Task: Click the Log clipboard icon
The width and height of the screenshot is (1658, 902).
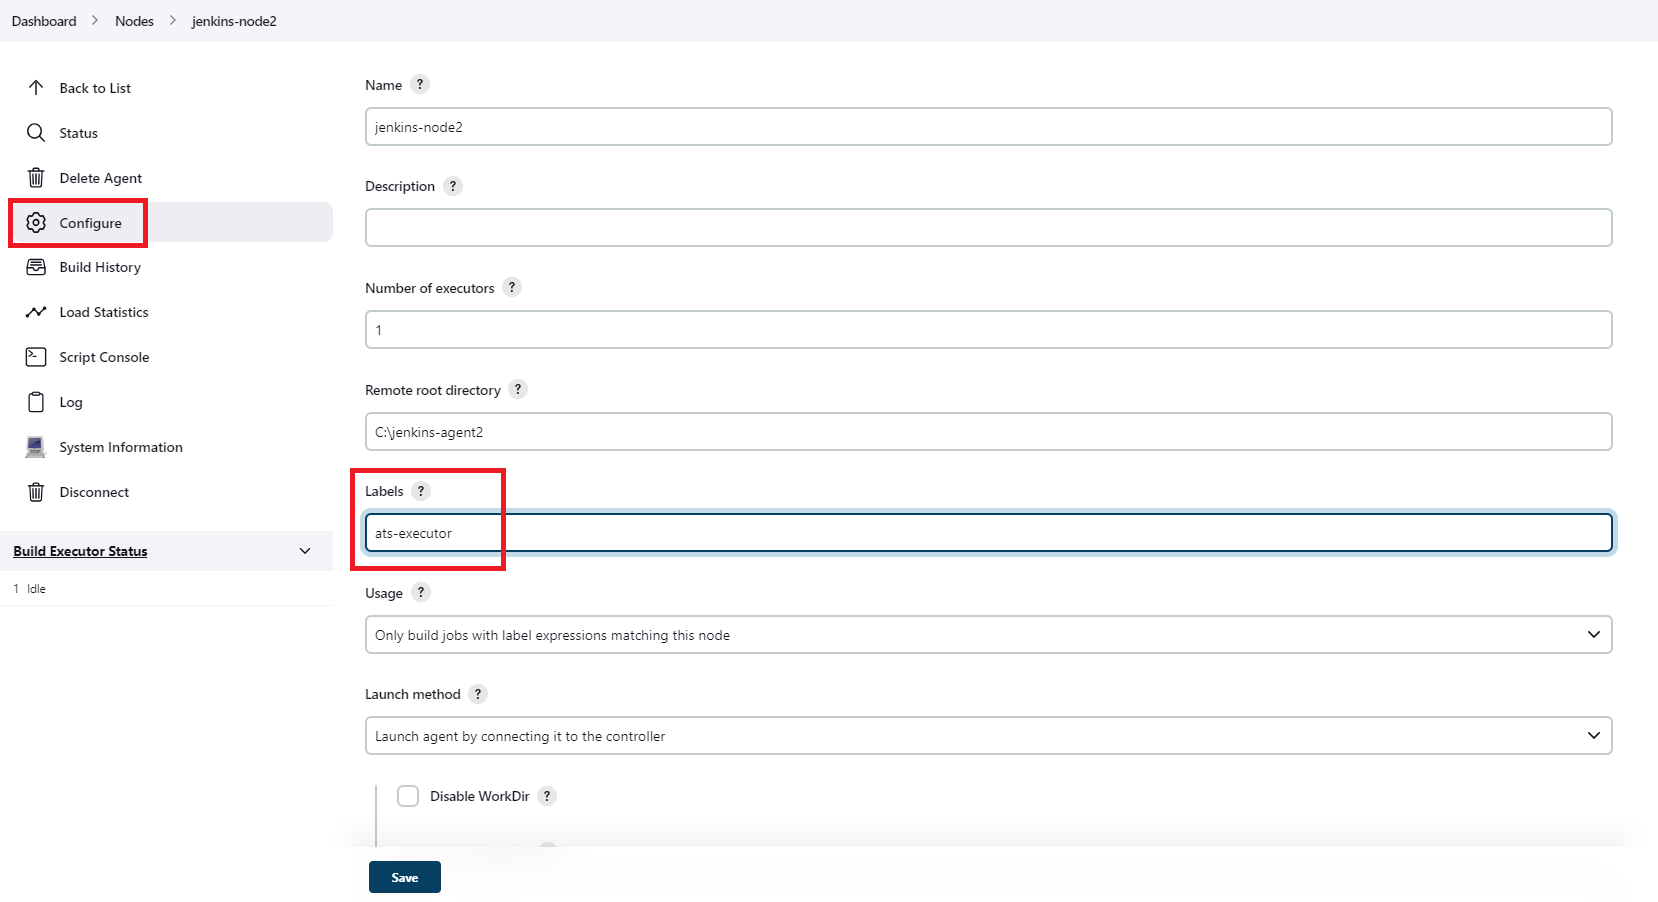Action: pyautogui.click(x=36, y=402)
